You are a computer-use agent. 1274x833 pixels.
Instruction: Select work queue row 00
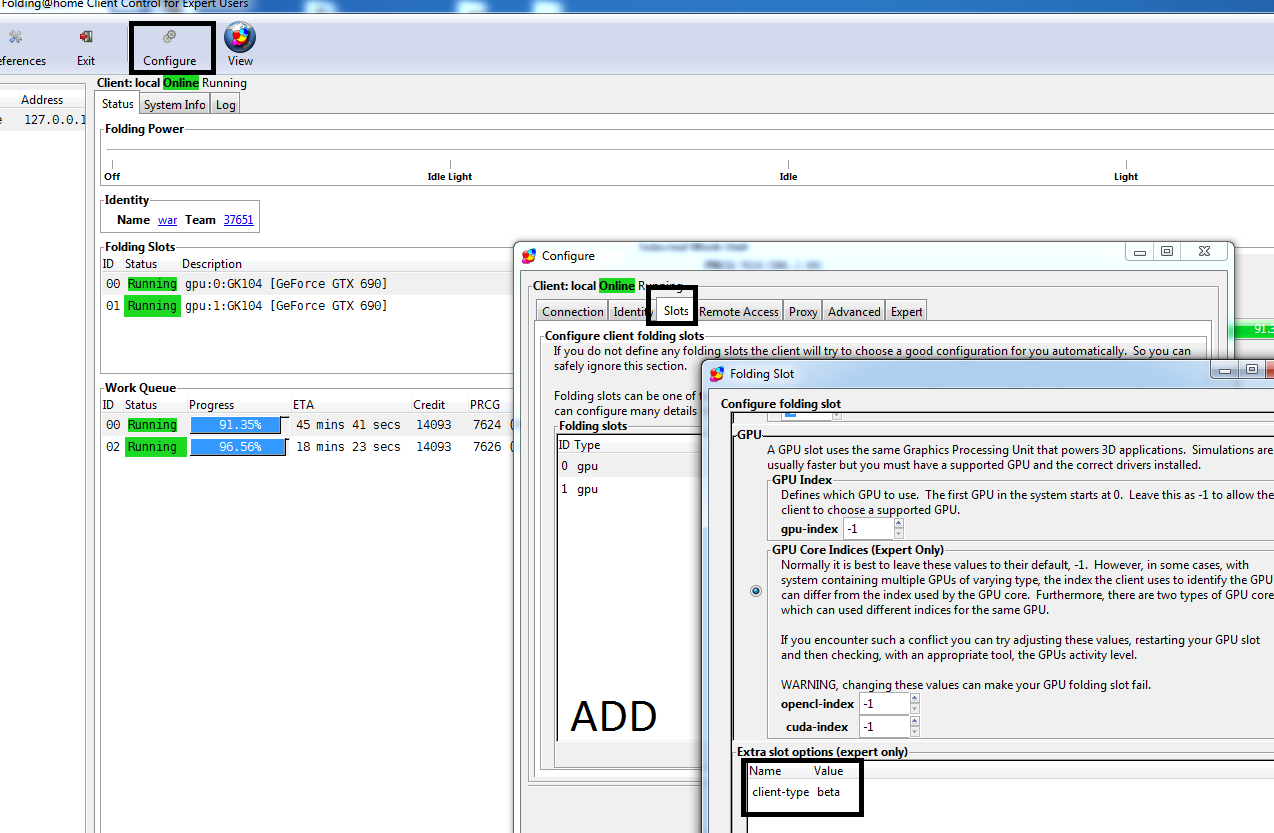point(307,425)
